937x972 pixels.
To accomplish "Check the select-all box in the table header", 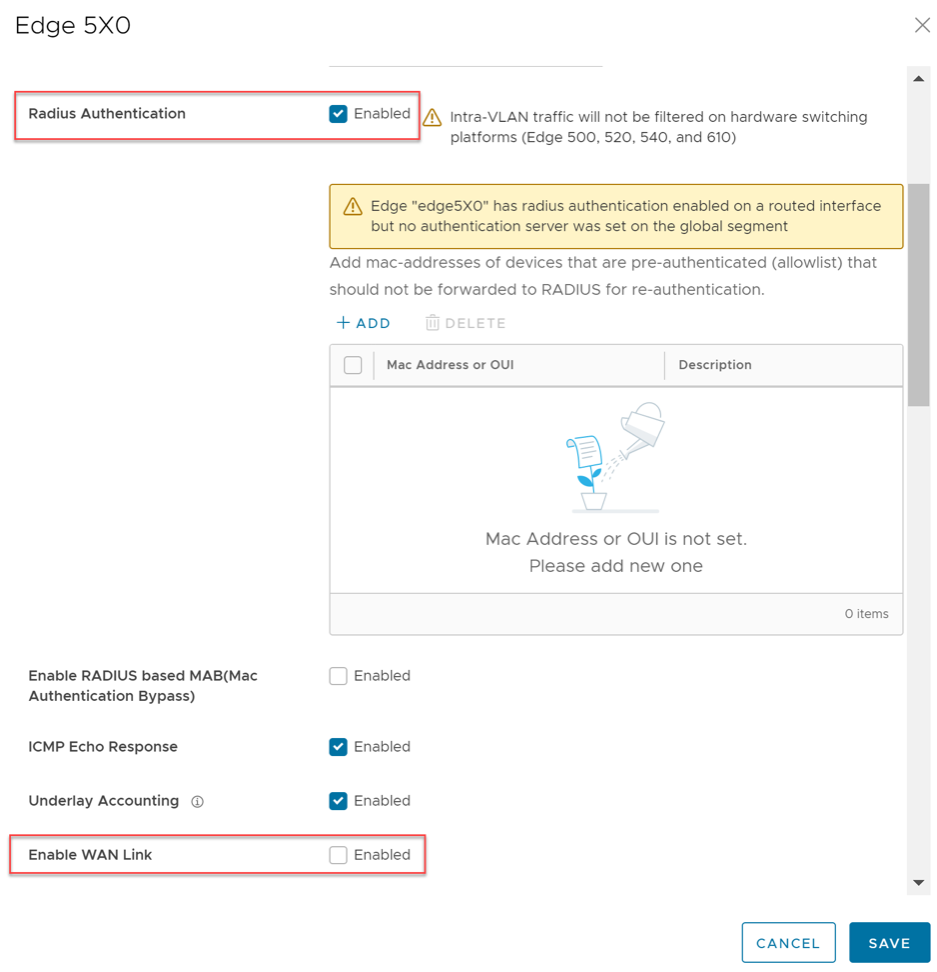I will click(351, 364).
